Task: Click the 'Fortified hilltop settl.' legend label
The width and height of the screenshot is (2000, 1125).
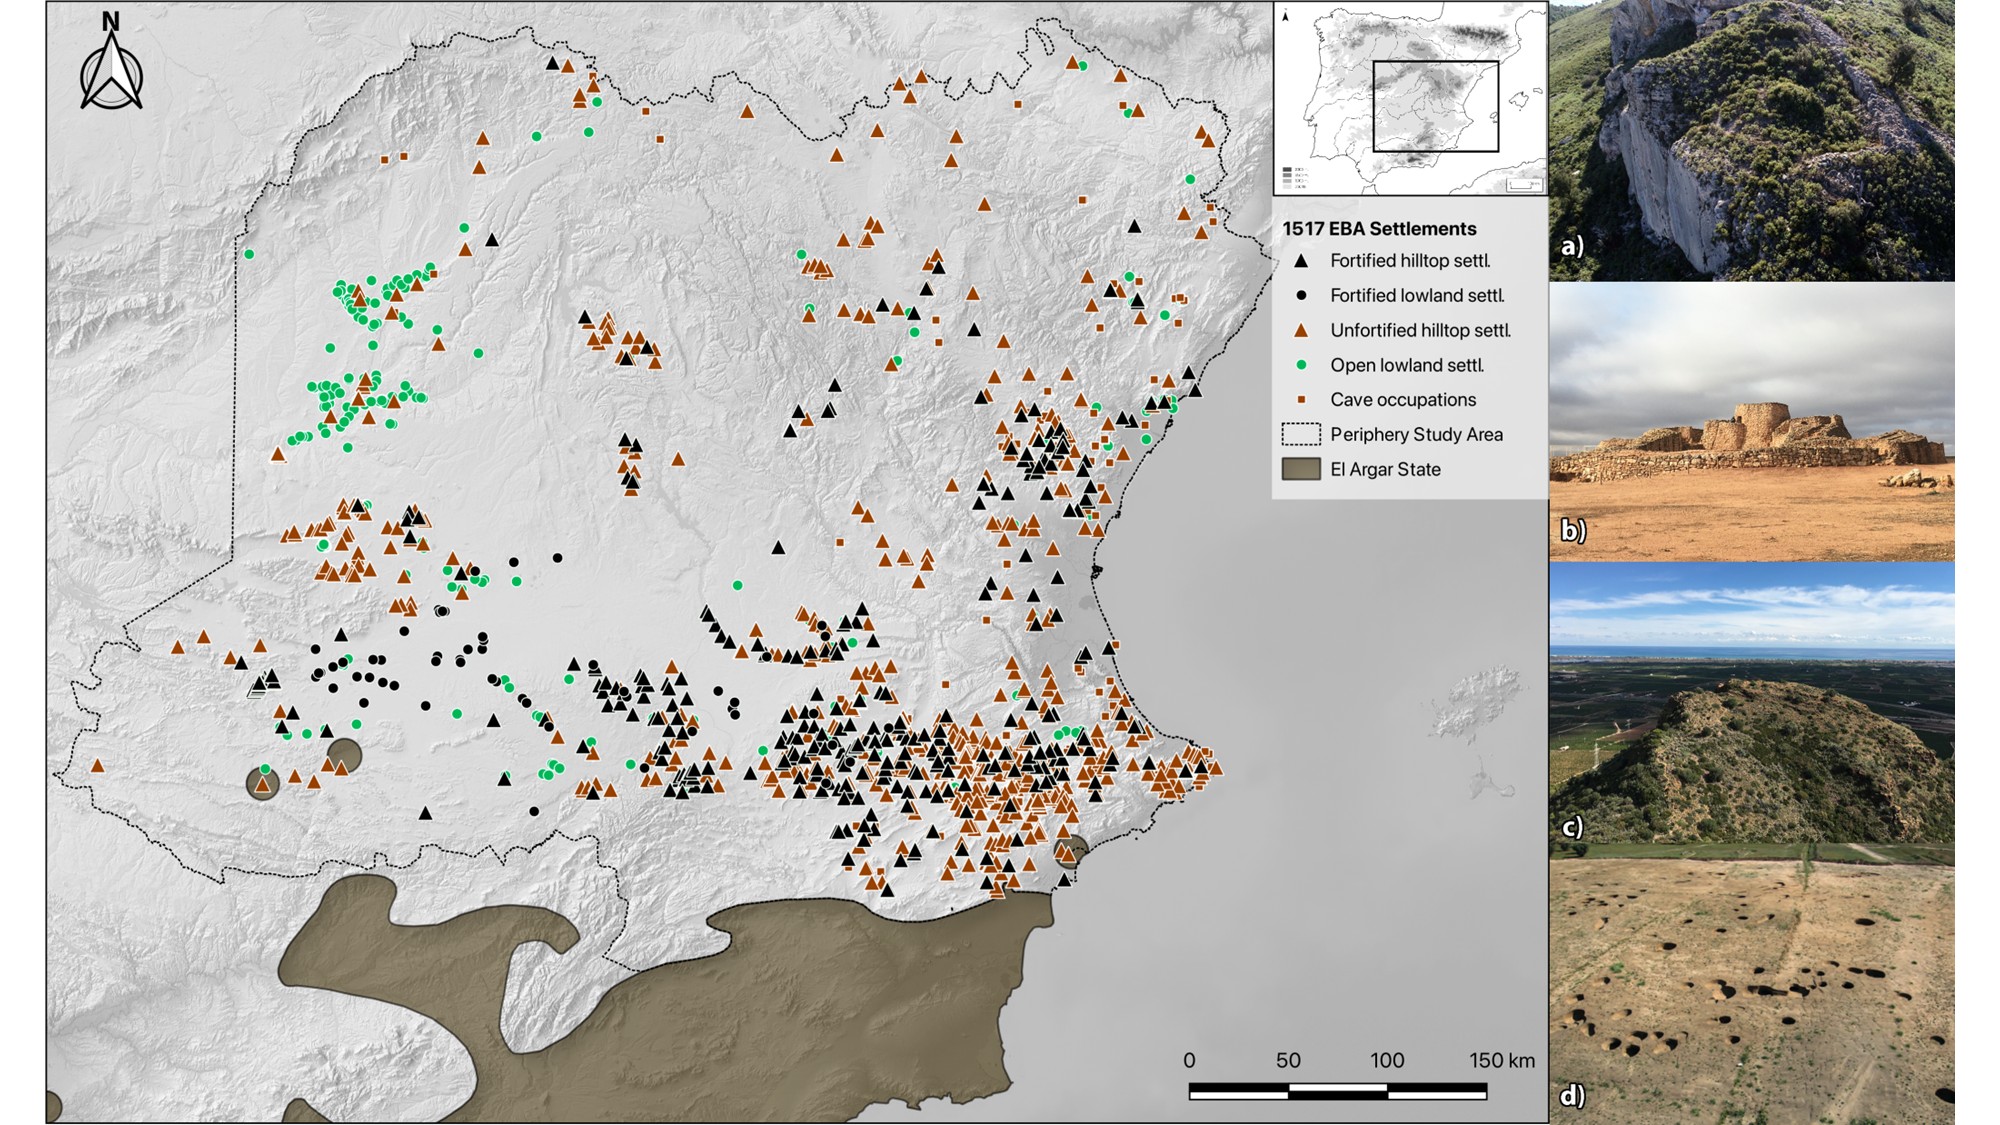Action: 1410,261
